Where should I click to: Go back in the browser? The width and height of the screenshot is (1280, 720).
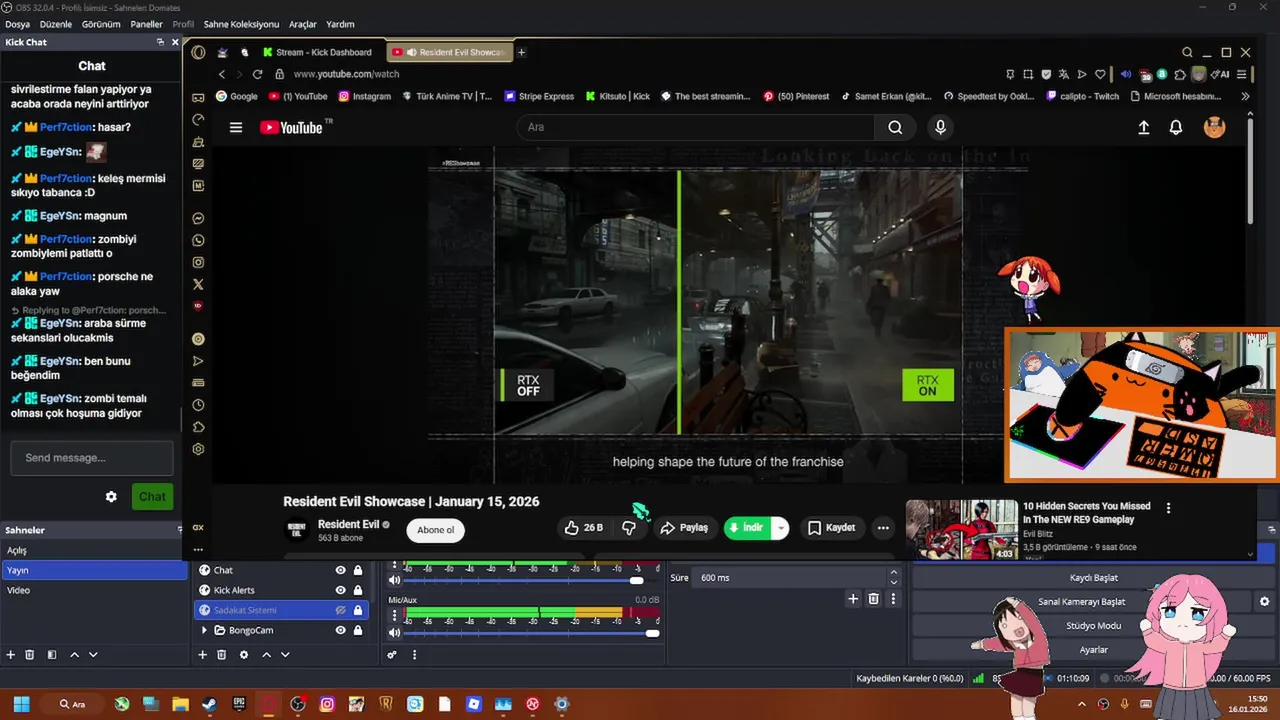click(222, 74)
